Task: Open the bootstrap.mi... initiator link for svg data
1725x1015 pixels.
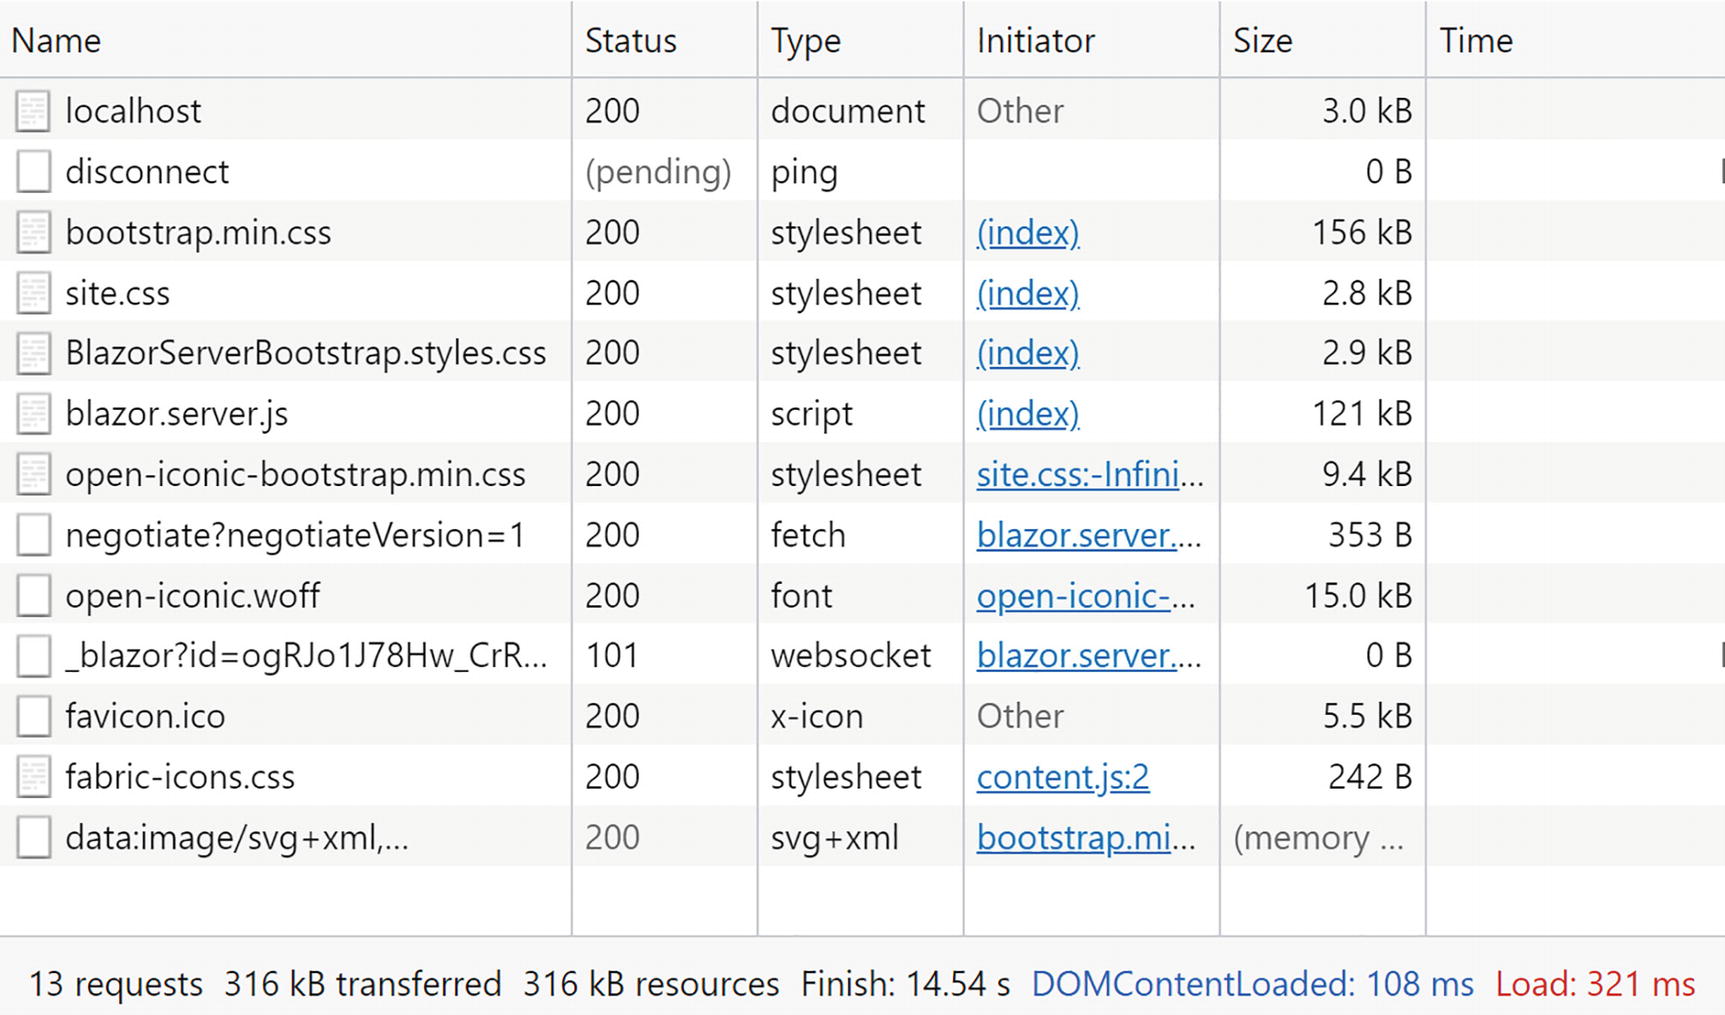Action: click(1085, 838)
